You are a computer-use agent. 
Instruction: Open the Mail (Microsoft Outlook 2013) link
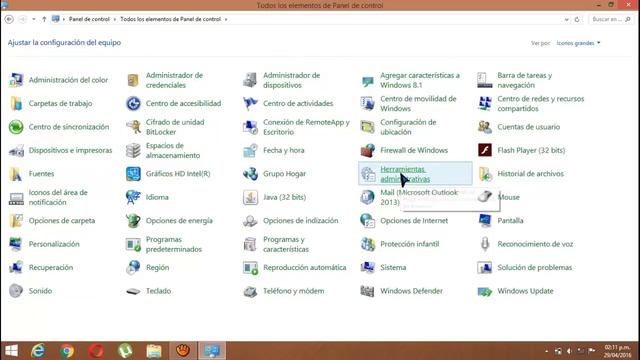coord(419,197)
